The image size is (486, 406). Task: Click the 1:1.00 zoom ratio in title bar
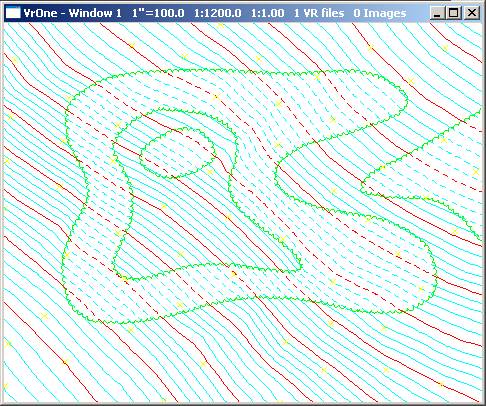click(268, 13)
